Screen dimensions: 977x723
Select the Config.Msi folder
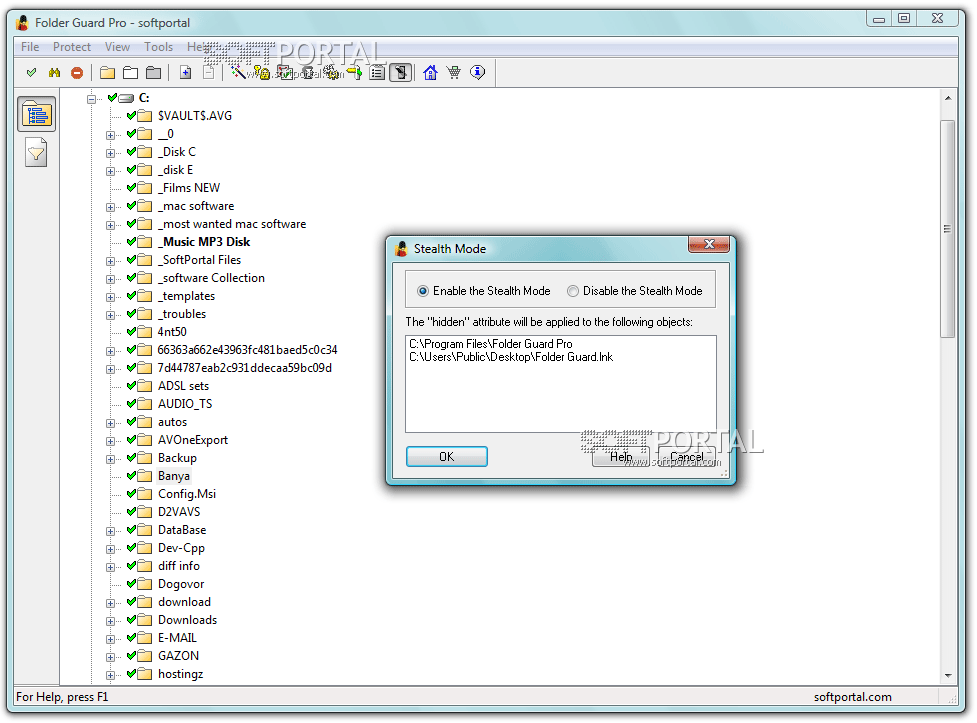187,494
